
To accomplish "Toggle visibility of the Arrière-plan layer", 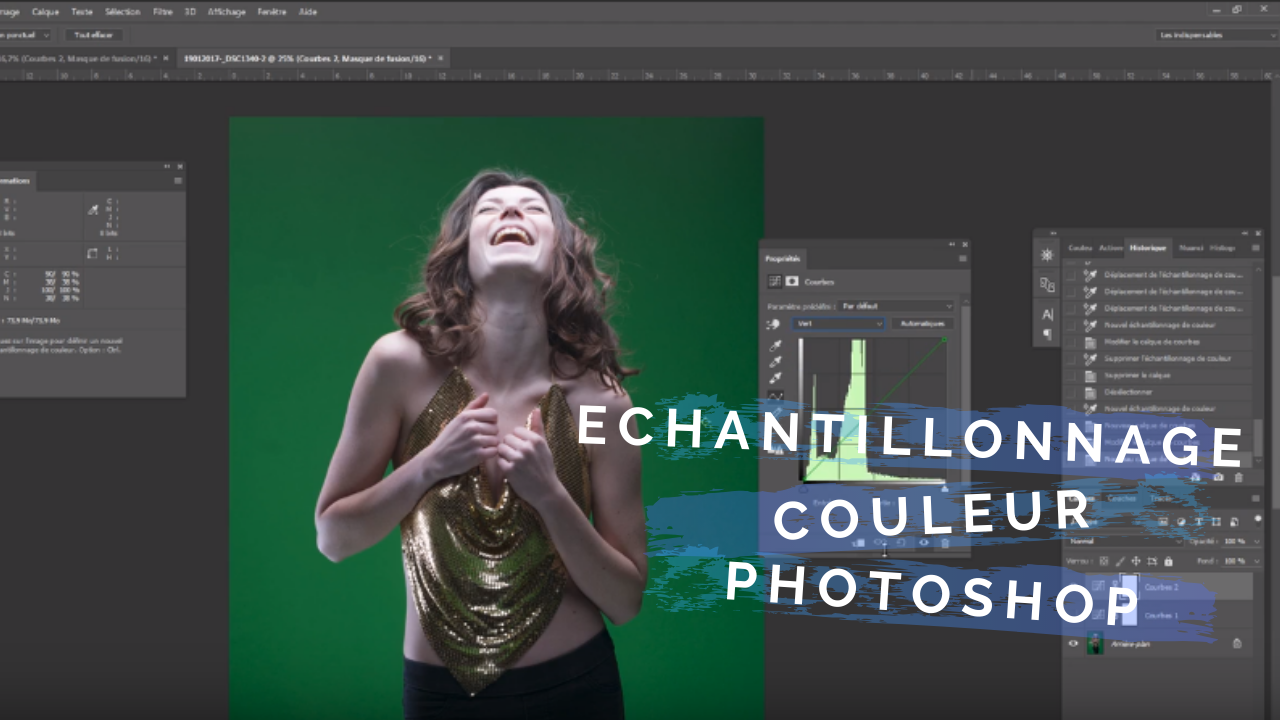I will (1074, 644).
